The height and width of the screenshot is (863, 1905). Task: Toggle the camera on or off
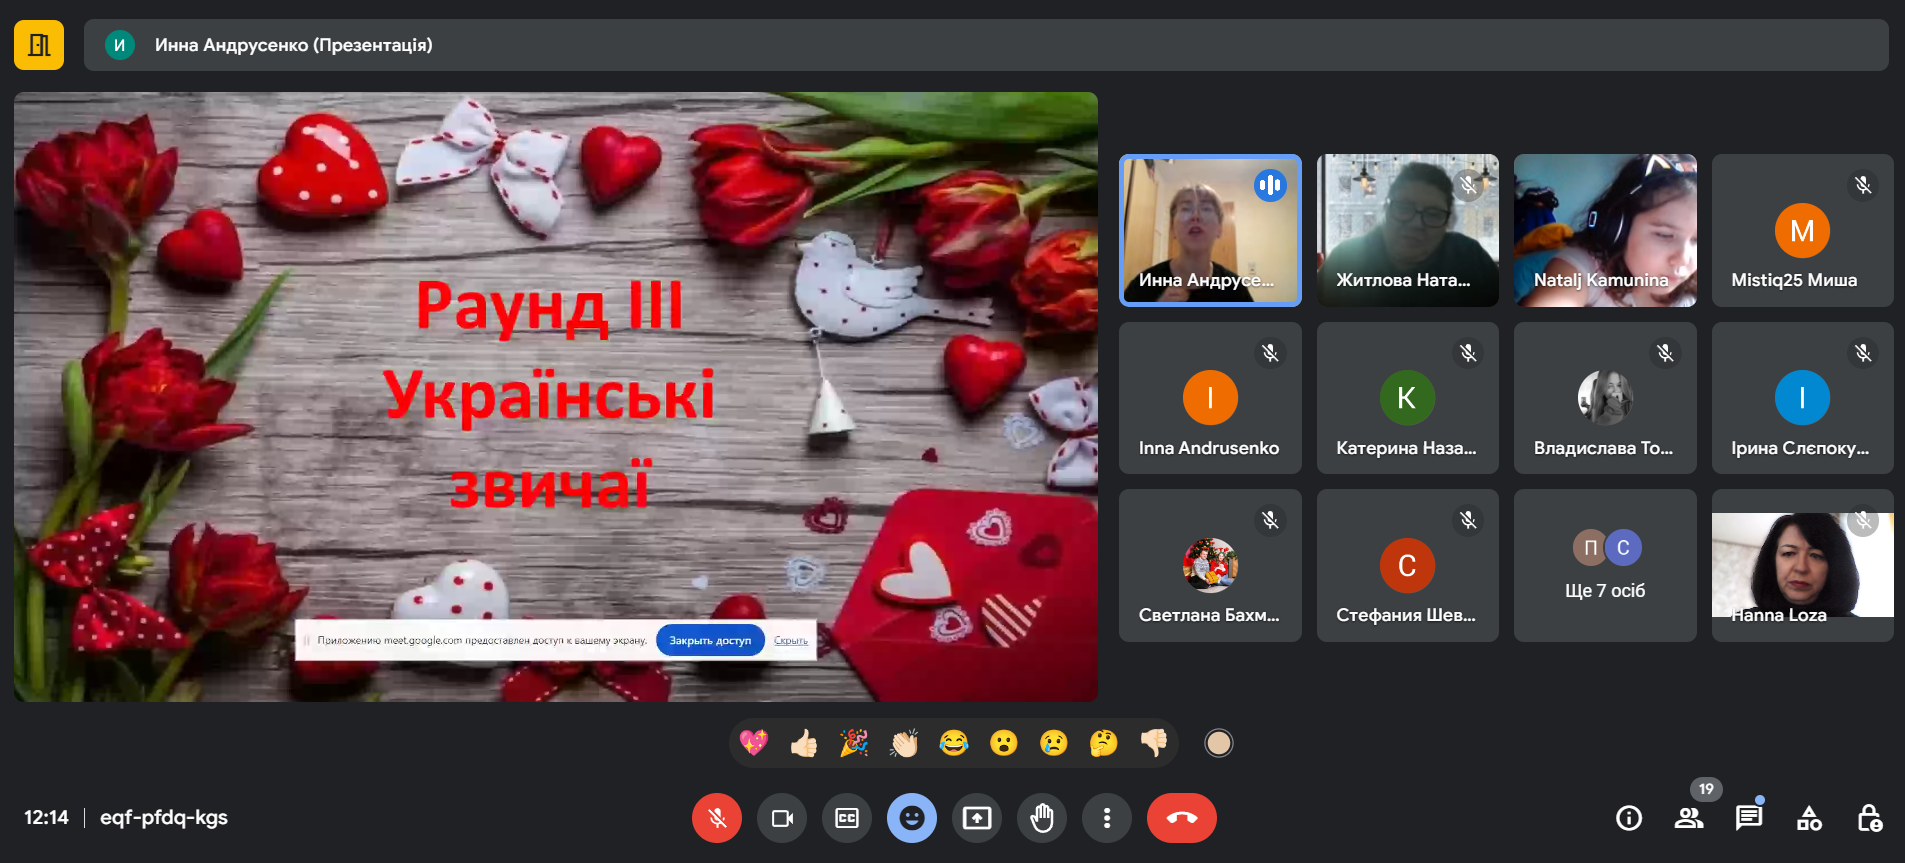pos(782,818)
